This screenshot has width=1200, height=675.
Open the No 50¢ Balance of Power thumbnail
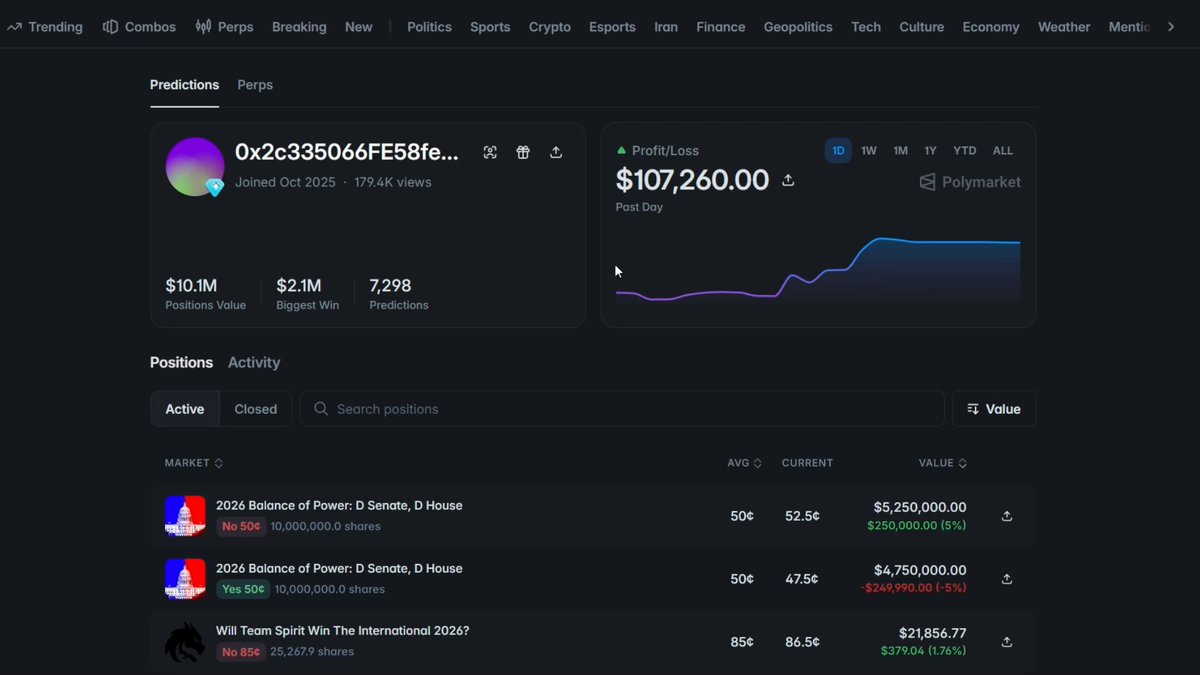click(x=185, y=516)
